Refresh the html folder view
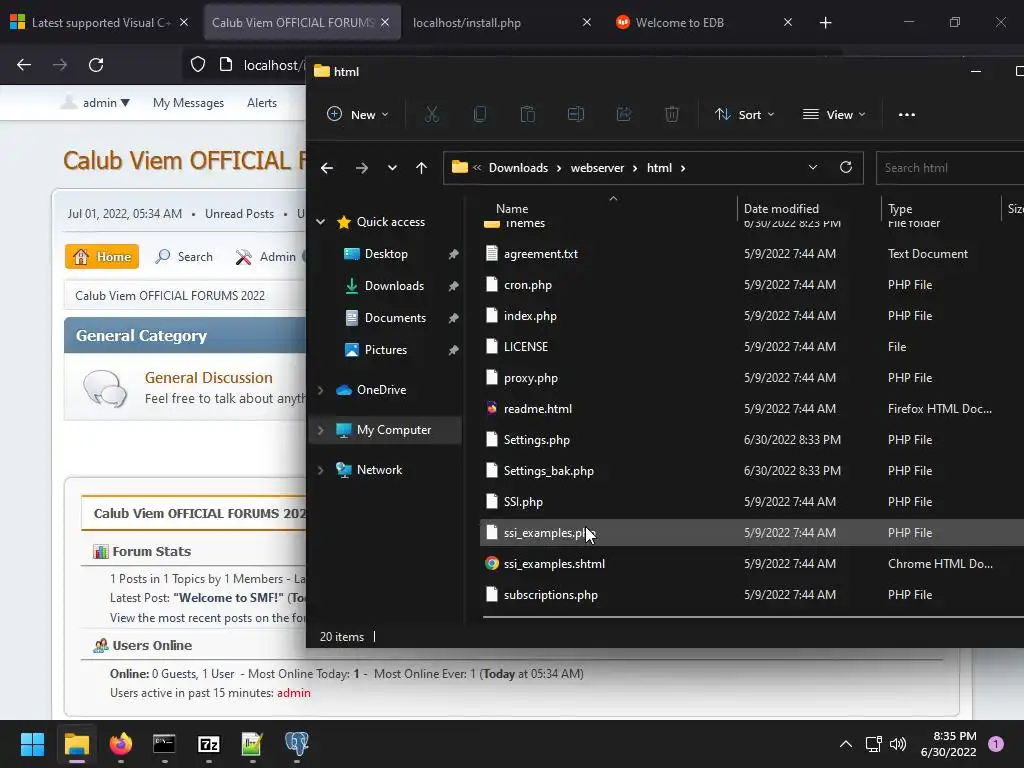1024x768 pixels. (x=846, y=167)
